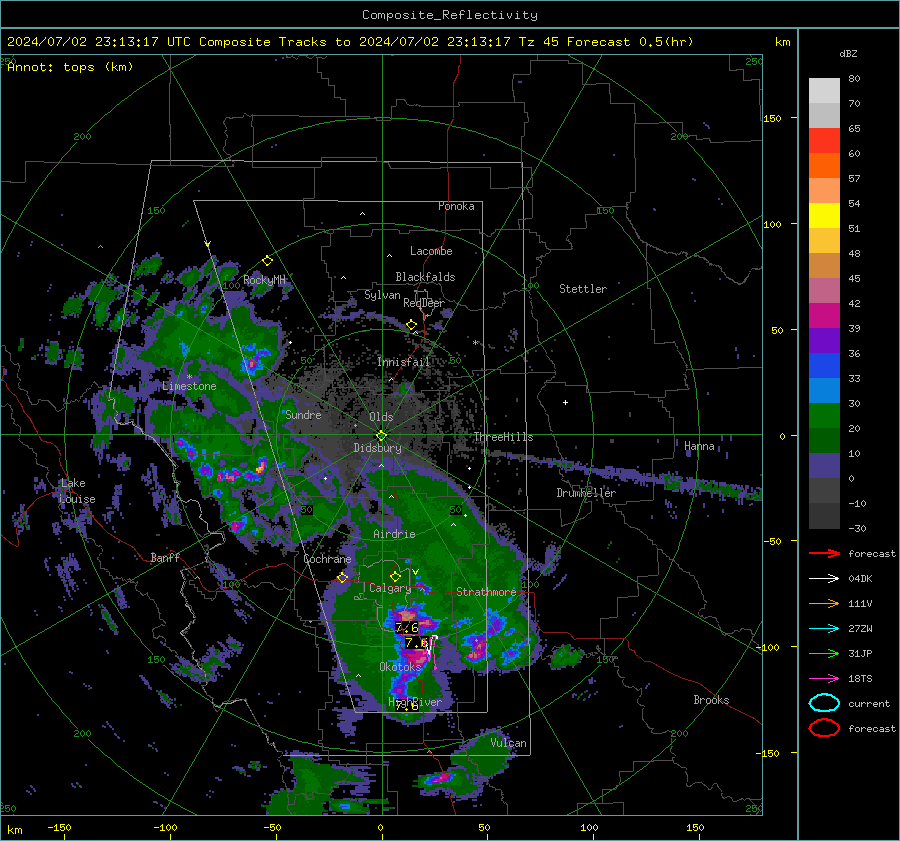
Task: Click the Sundre town label
Action: 303,415
